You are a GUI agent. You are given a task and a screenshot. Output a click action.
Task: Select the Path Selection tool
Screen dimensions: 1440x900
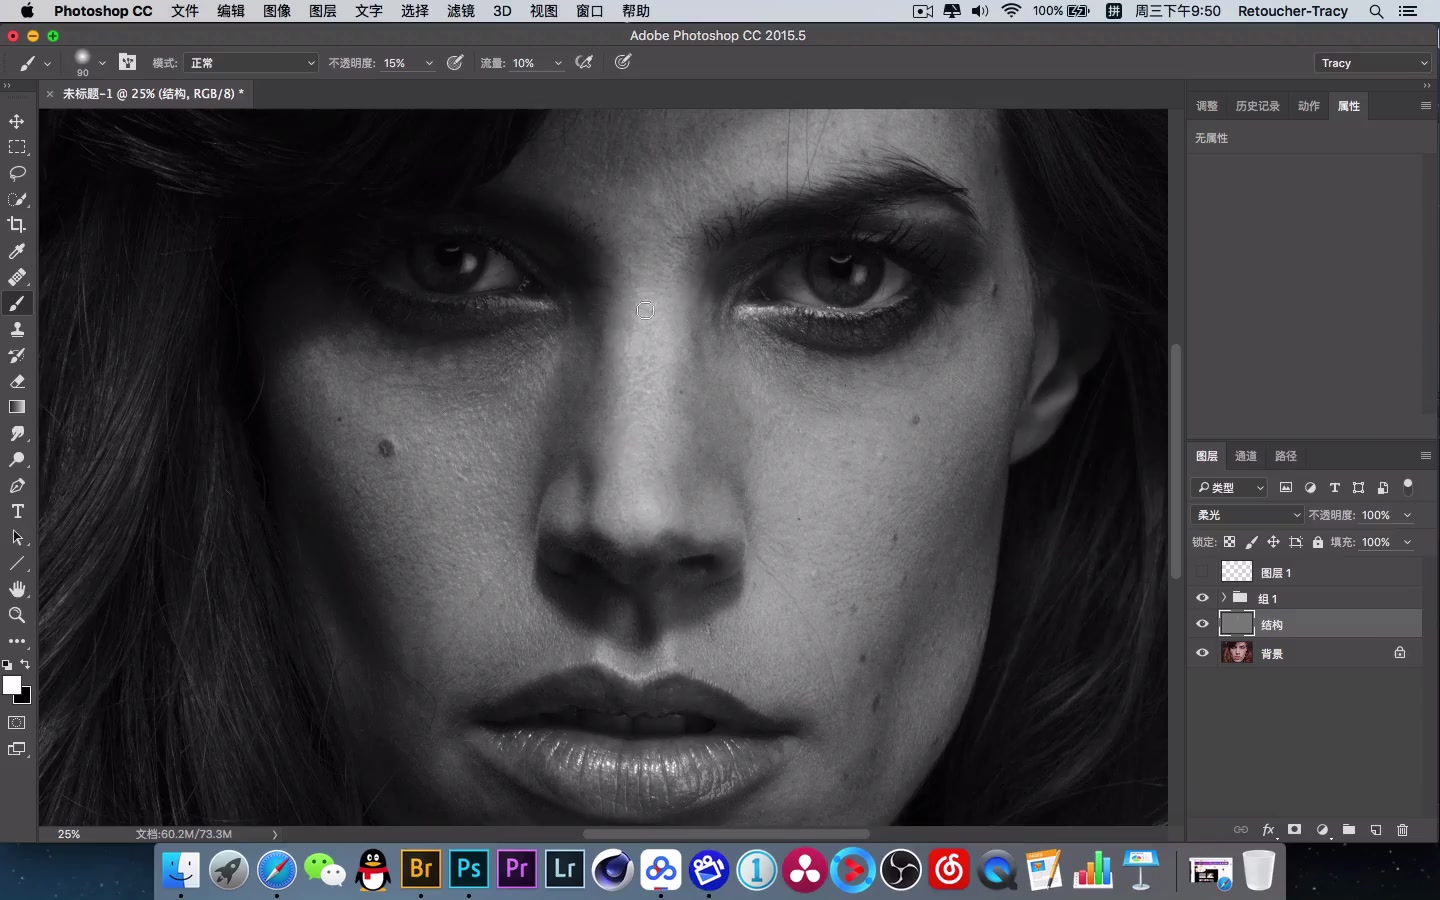[17, 537]
